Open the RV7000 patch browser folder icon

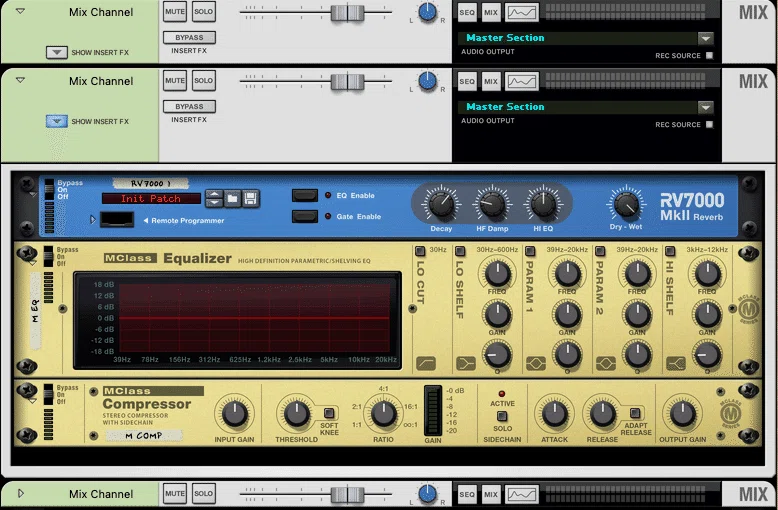pyautogui.click(x=232, y=199)
